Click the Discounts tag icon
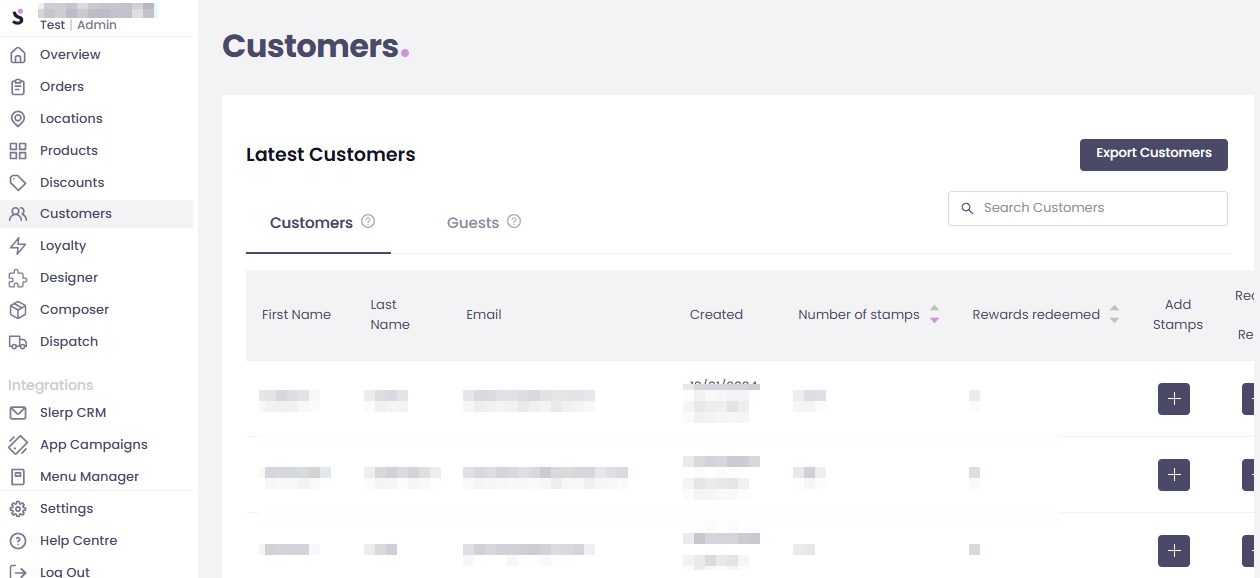This screenshot has width=1260, height=578. click(18, 183)
